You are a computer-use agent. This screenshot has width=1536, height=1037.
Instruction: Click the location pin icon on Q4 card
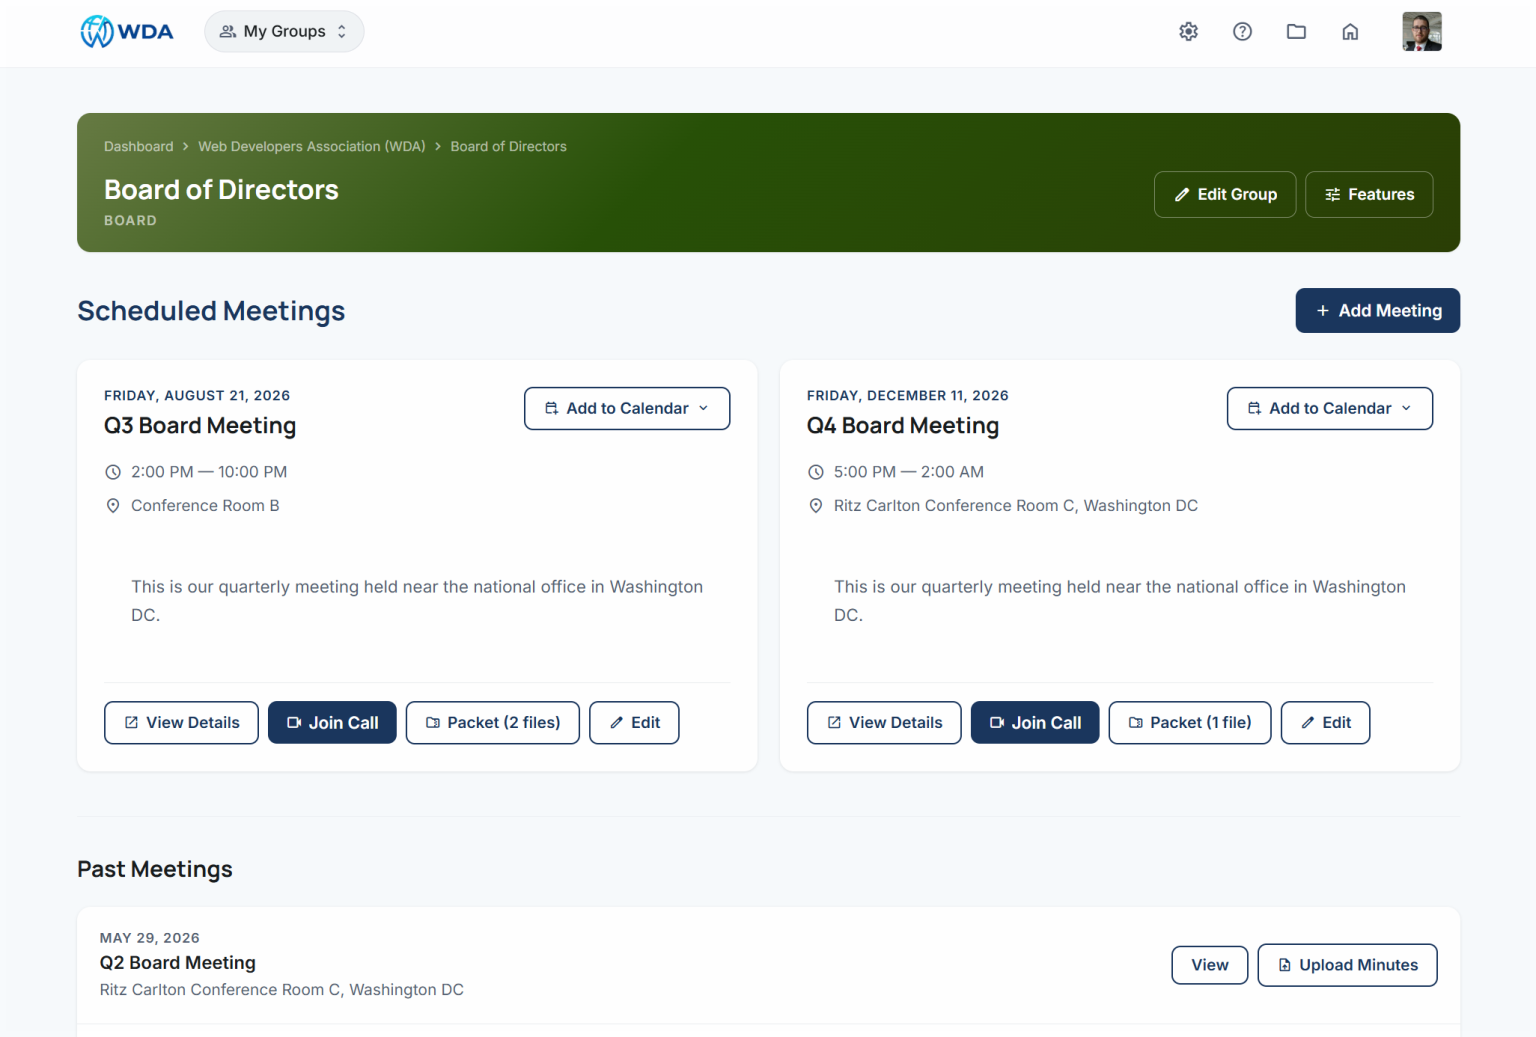coord(816,506)
